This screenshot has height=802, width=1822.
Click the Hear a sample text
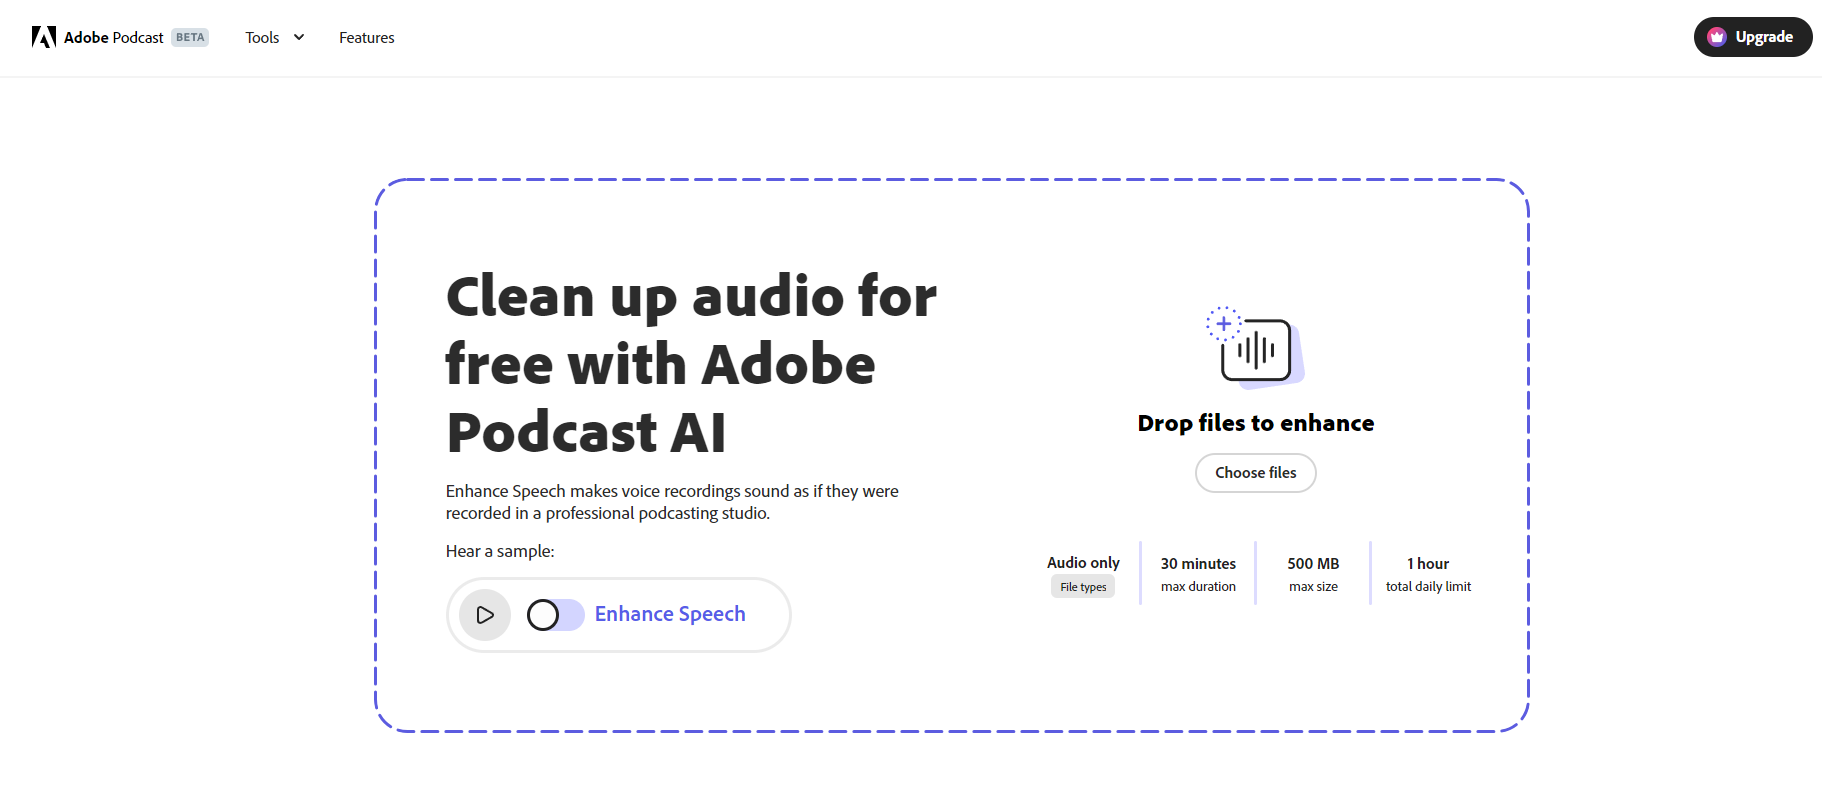[x=500, y=551]
